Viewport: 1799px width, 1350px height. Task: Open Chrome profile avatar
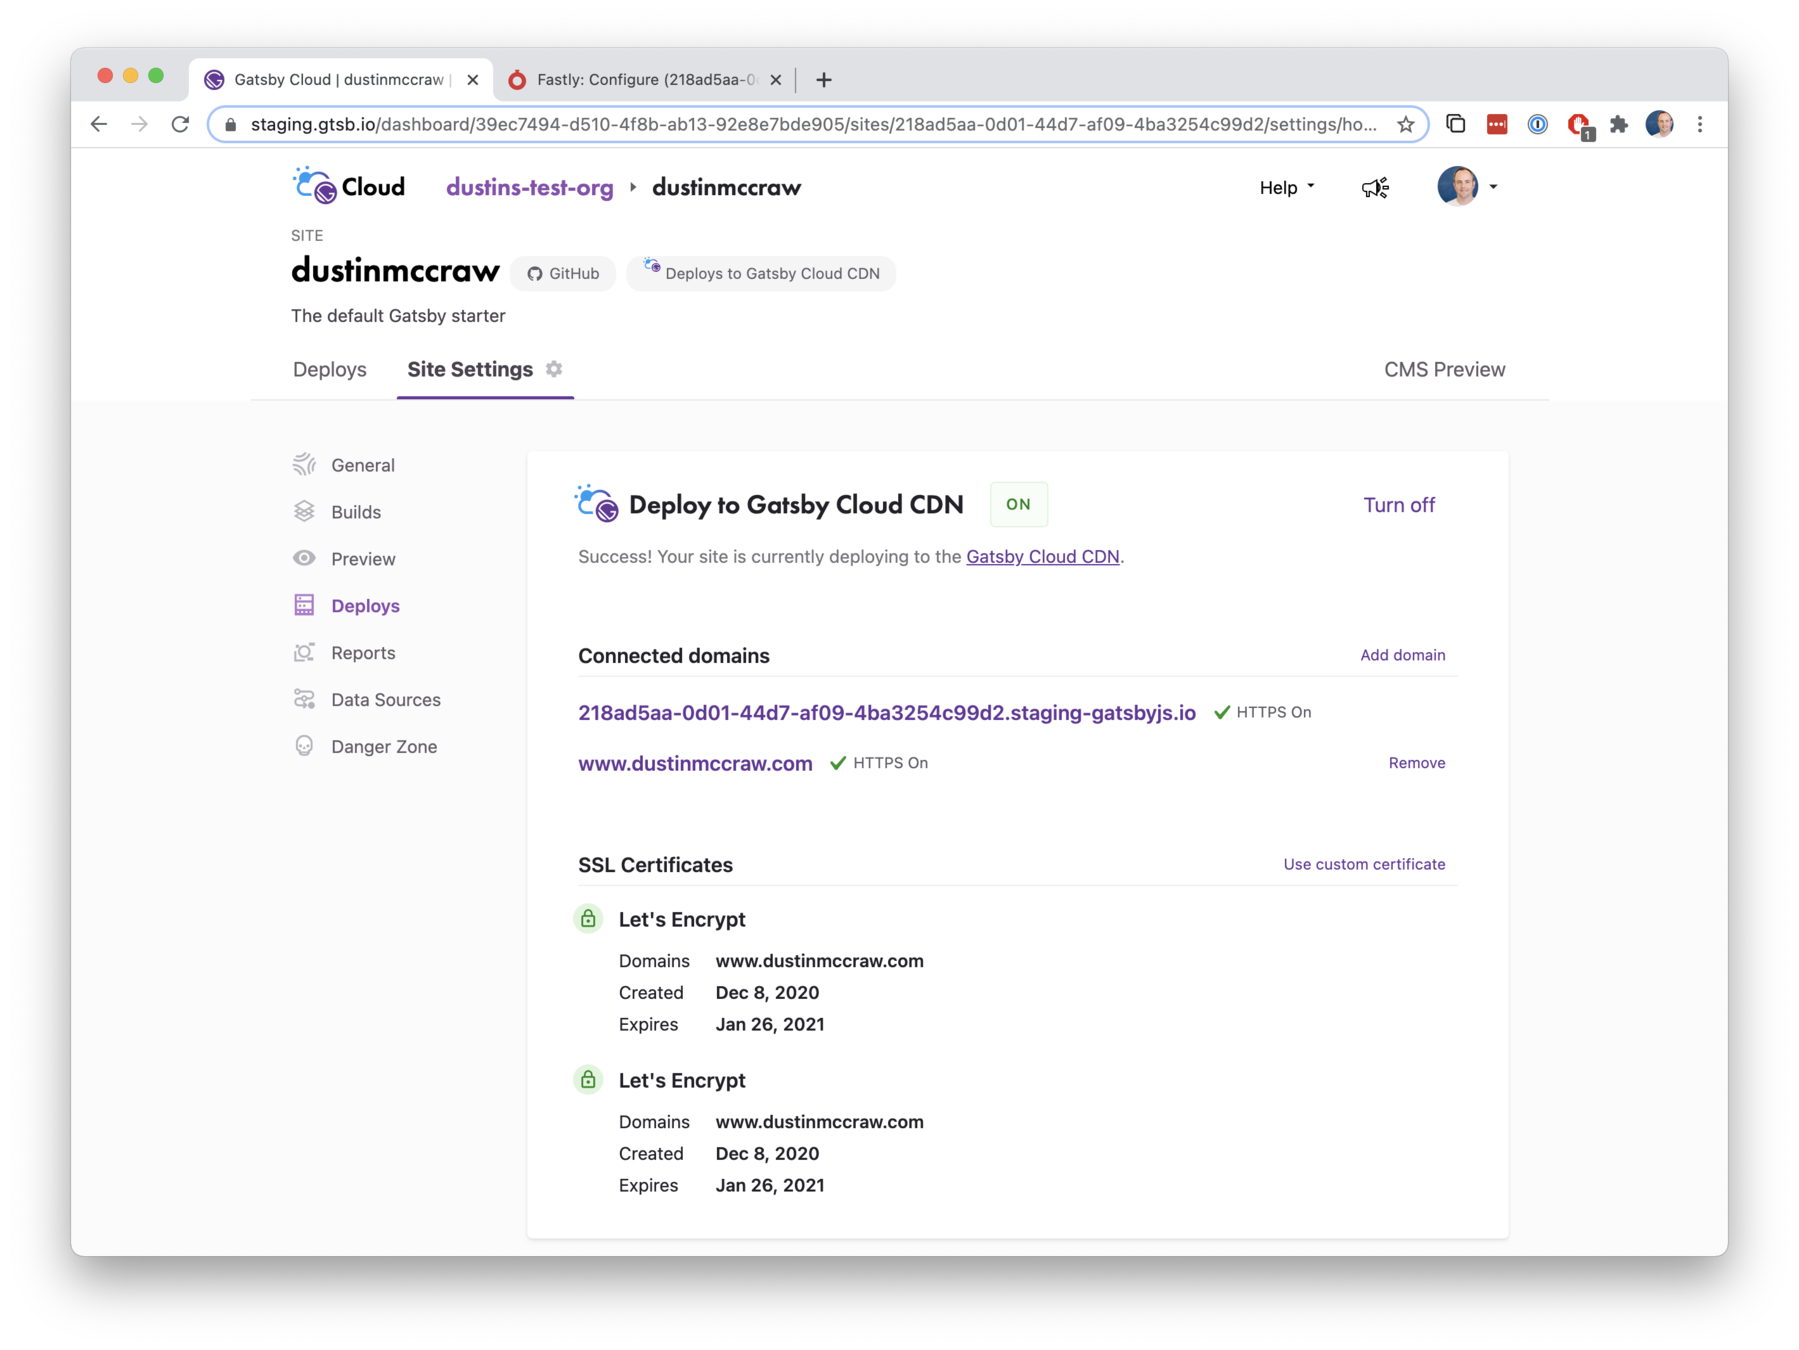pyautogui.click(x=1659, y=124)
